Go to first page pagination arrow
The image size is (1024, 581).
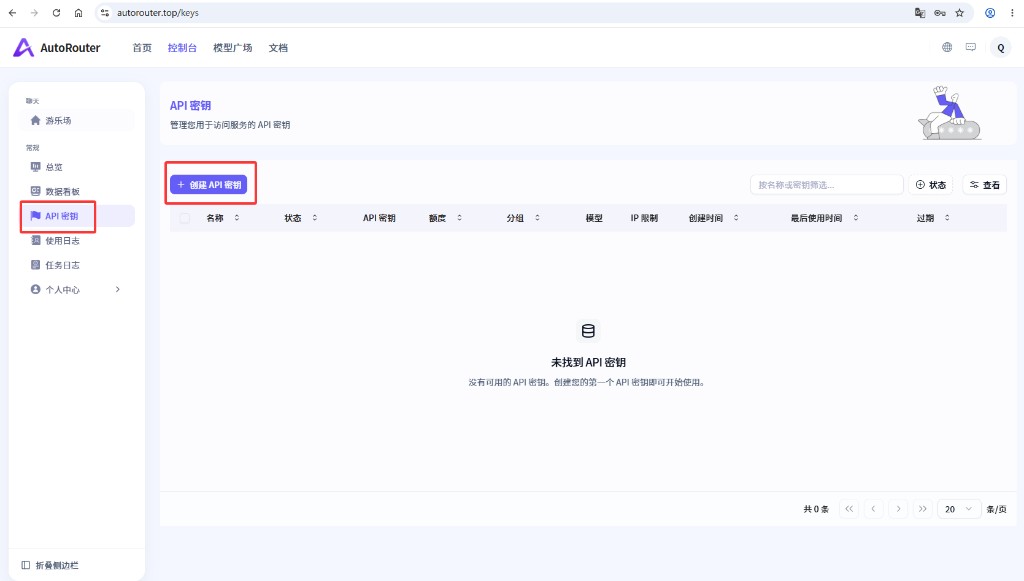click(849, 509)
